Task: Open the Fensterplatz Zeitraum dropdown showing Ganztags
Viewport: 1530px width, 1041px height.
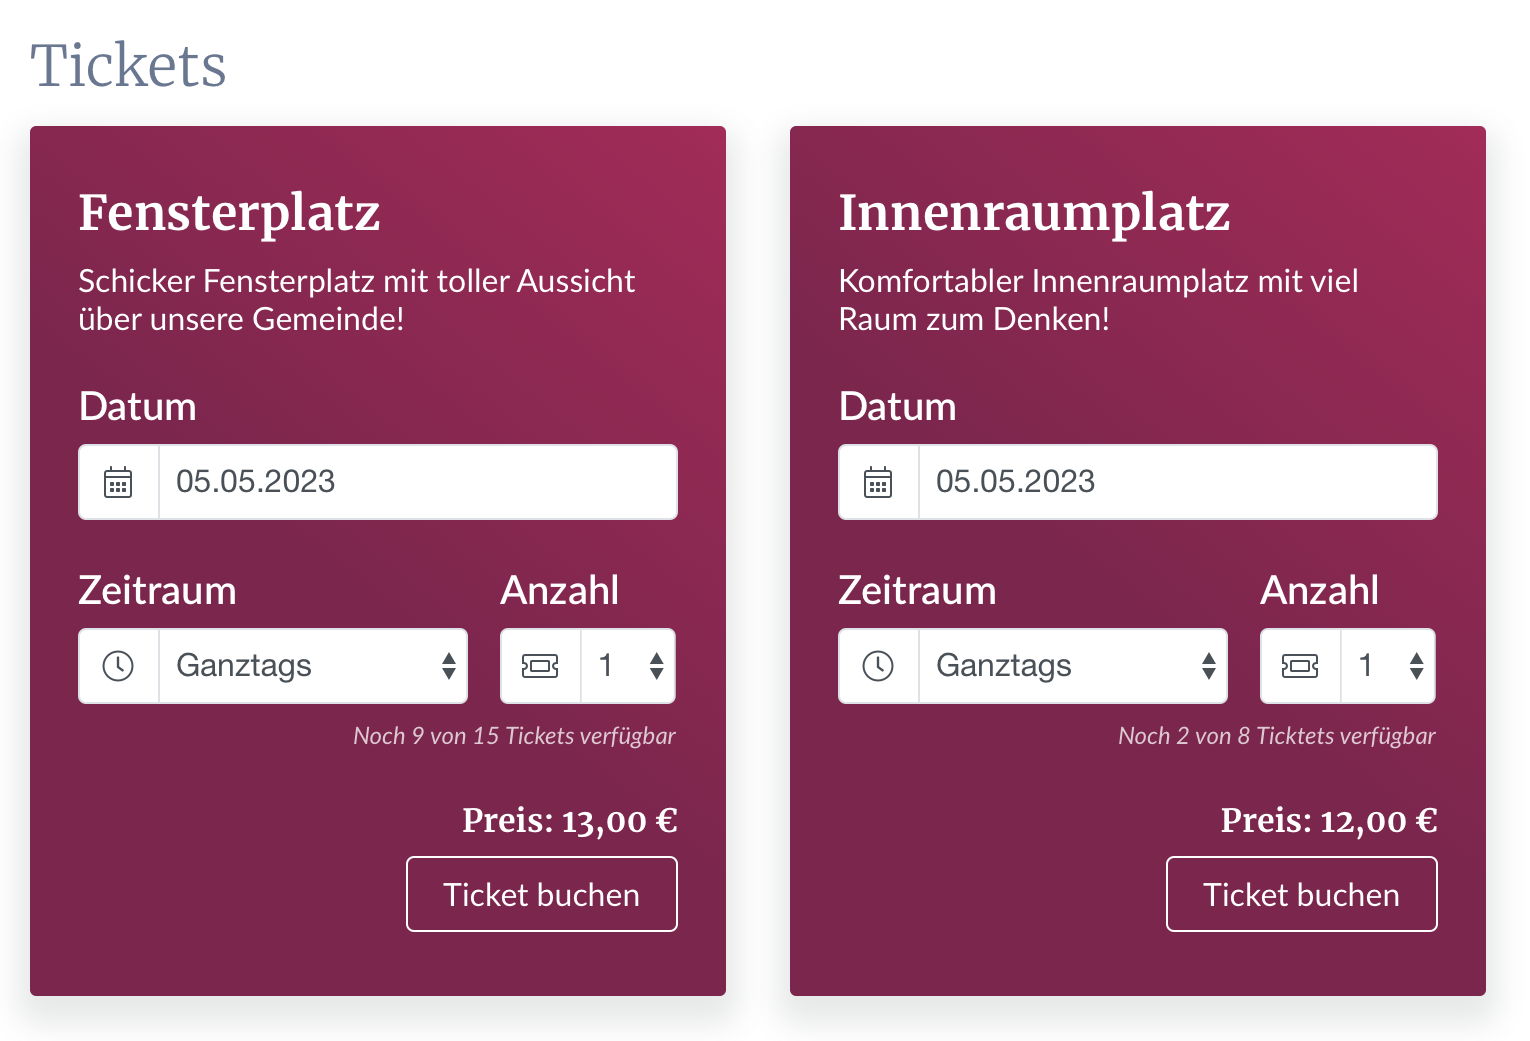Action: tap(312, 666)
